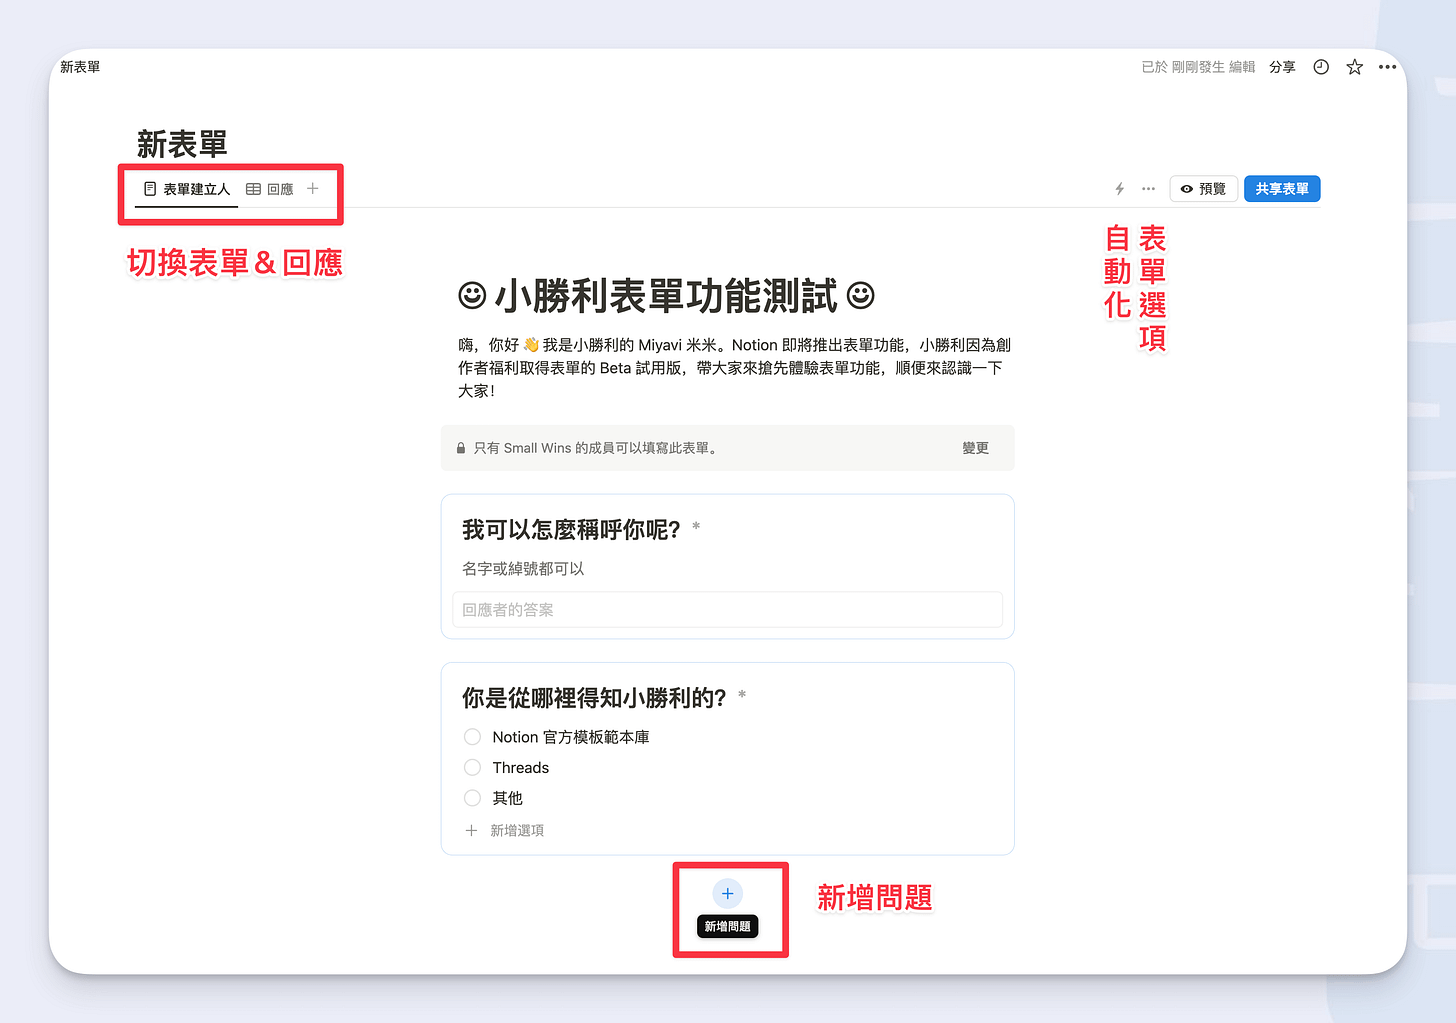Click the question title 我可以怎麼稱呼你呢？
1456x1023 pixels.
(571, 530)
